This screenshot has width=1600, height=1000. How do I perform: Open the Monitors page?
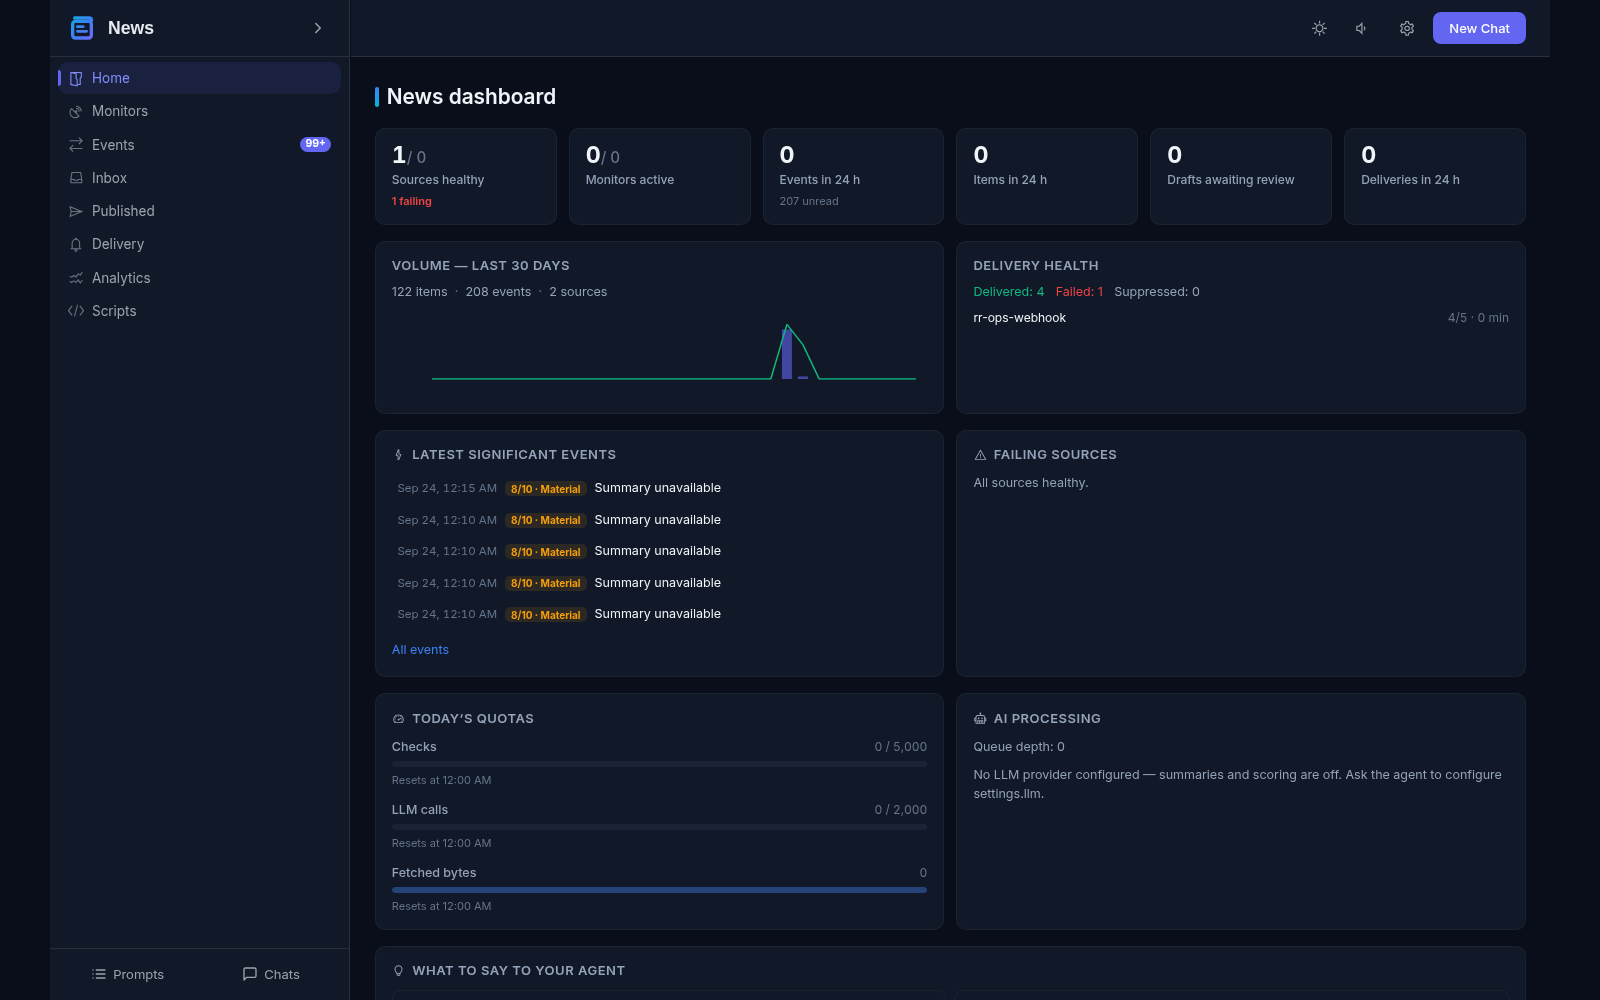[200, 111]
